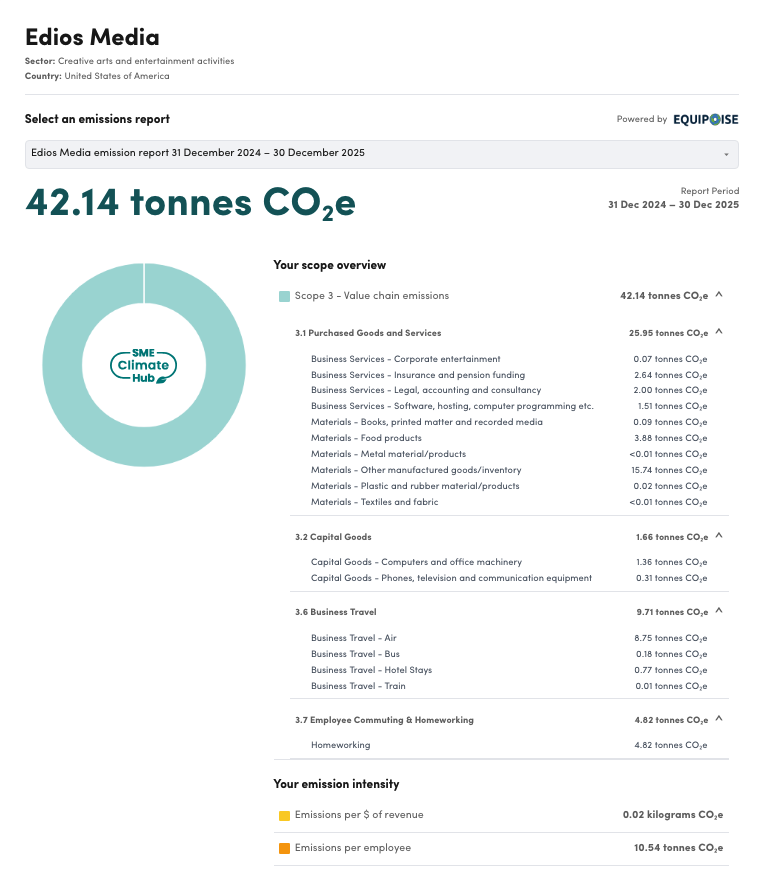Click Emissions per employee label
Image resolution: width=762 pixels, height=870 pixels.
352,848
